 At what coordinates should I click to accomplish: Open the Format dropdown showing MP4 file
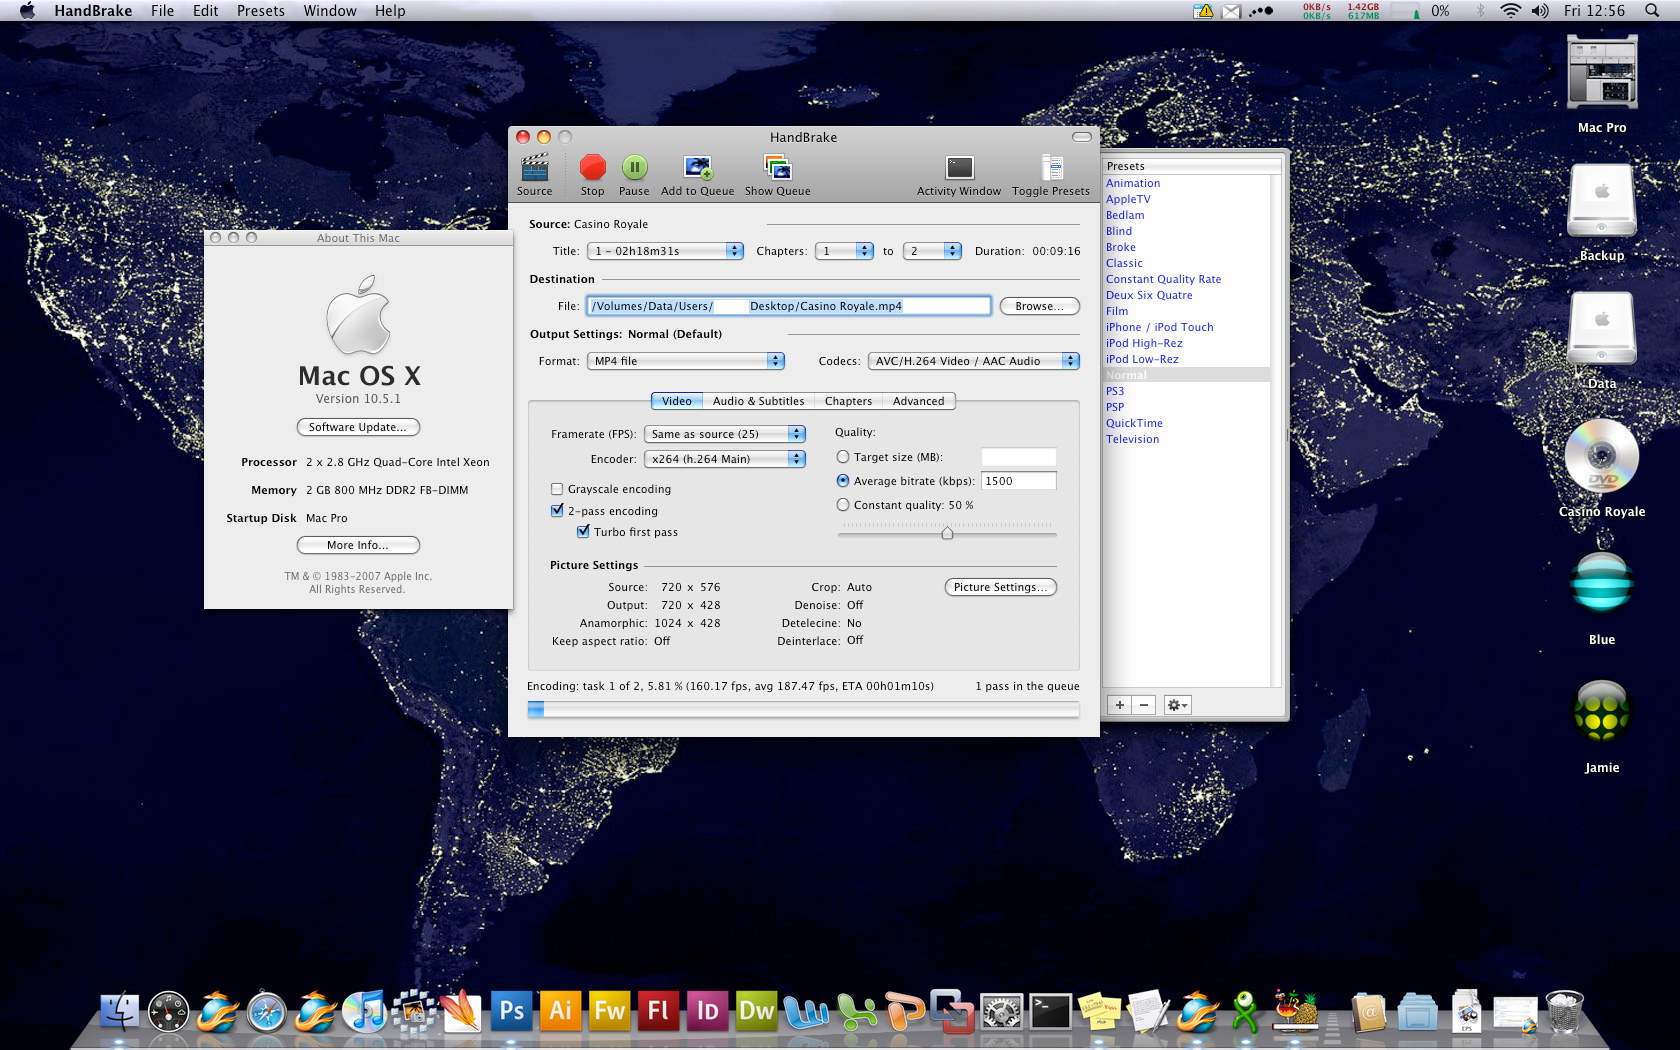pos(686,361)
